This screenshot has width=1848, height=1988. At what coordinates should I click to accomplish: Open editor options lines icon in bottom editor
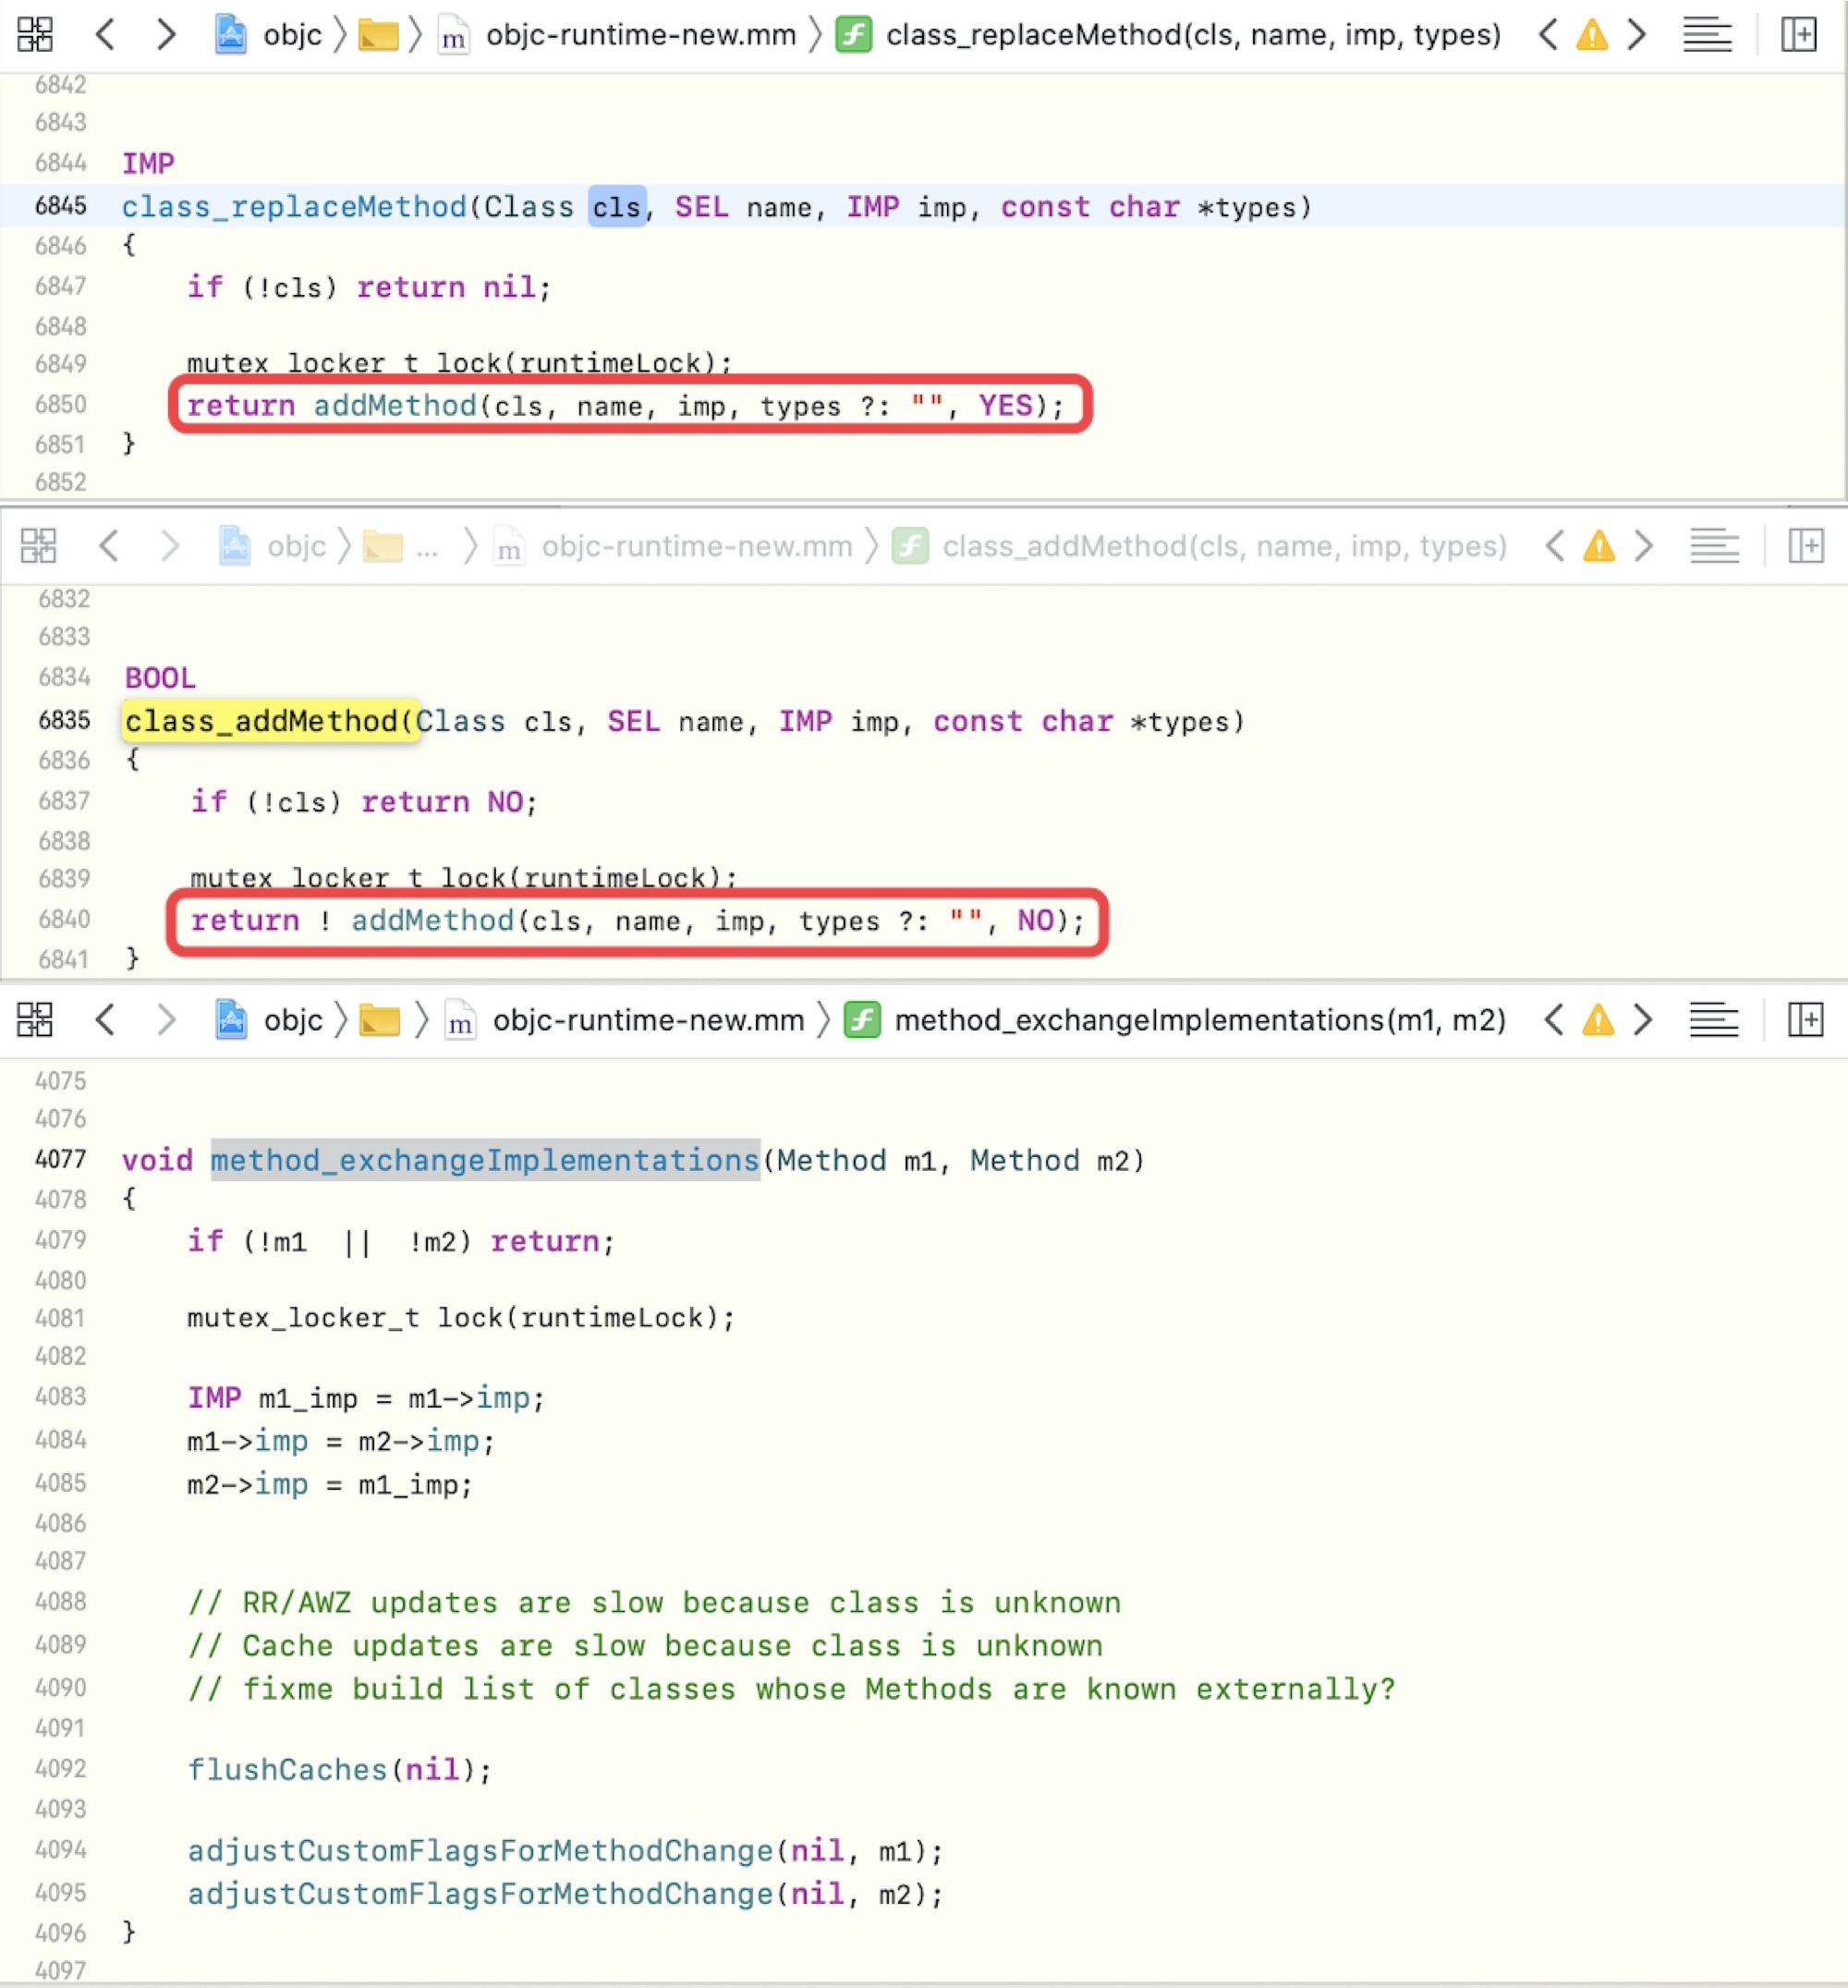coord(1713,1021)
